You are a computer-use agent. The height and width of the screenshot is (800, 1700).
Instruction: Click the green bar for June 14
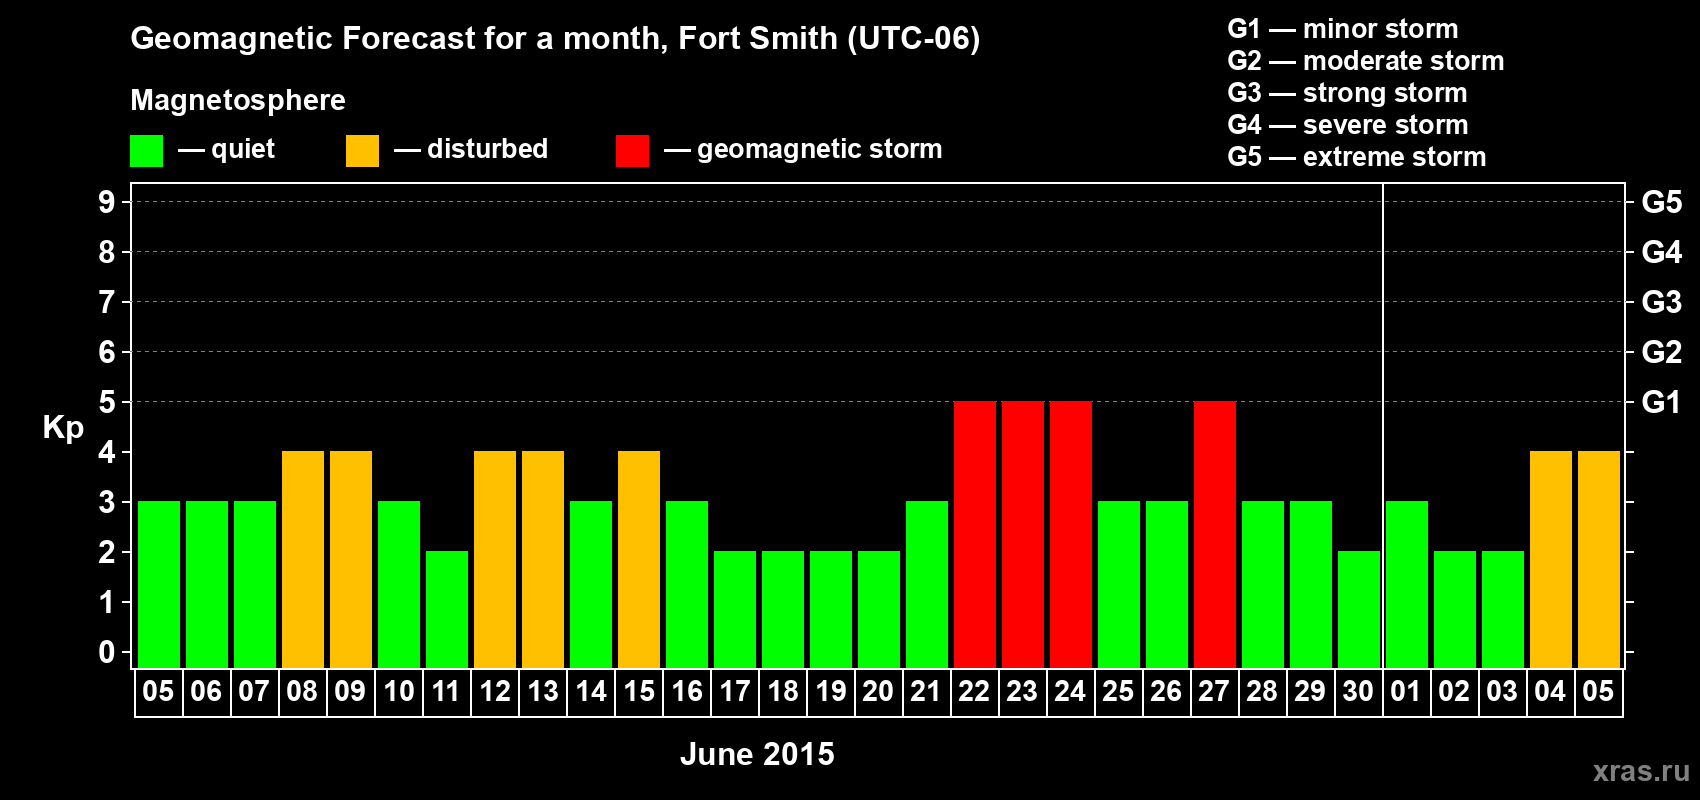coord(591,584)
